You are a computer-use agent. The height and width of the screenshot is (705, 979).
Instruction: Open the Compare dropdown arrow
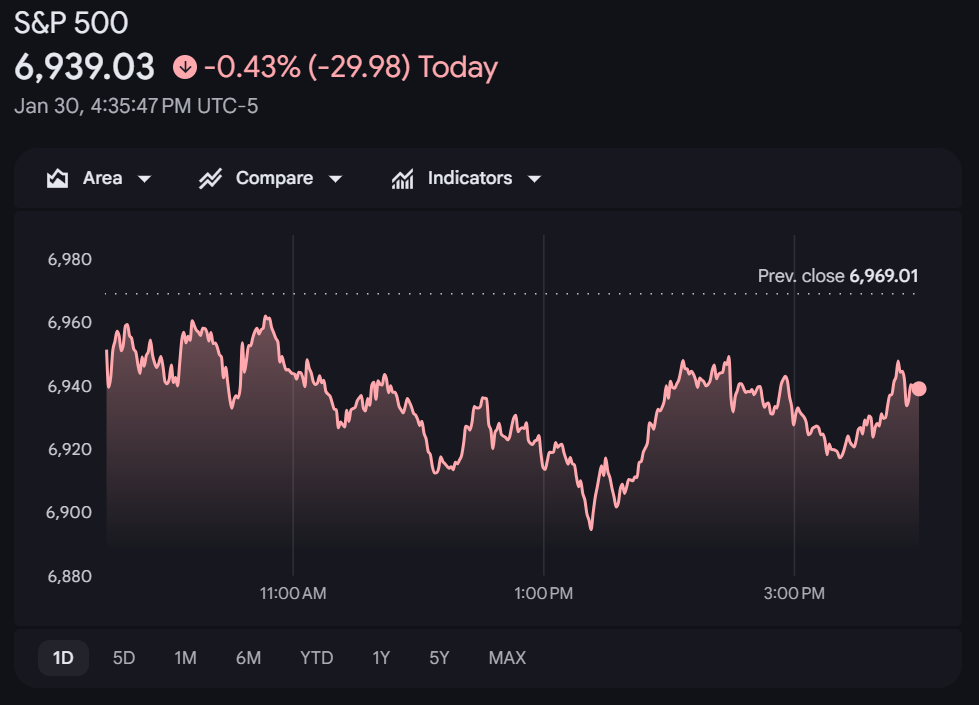click(335, 179)
